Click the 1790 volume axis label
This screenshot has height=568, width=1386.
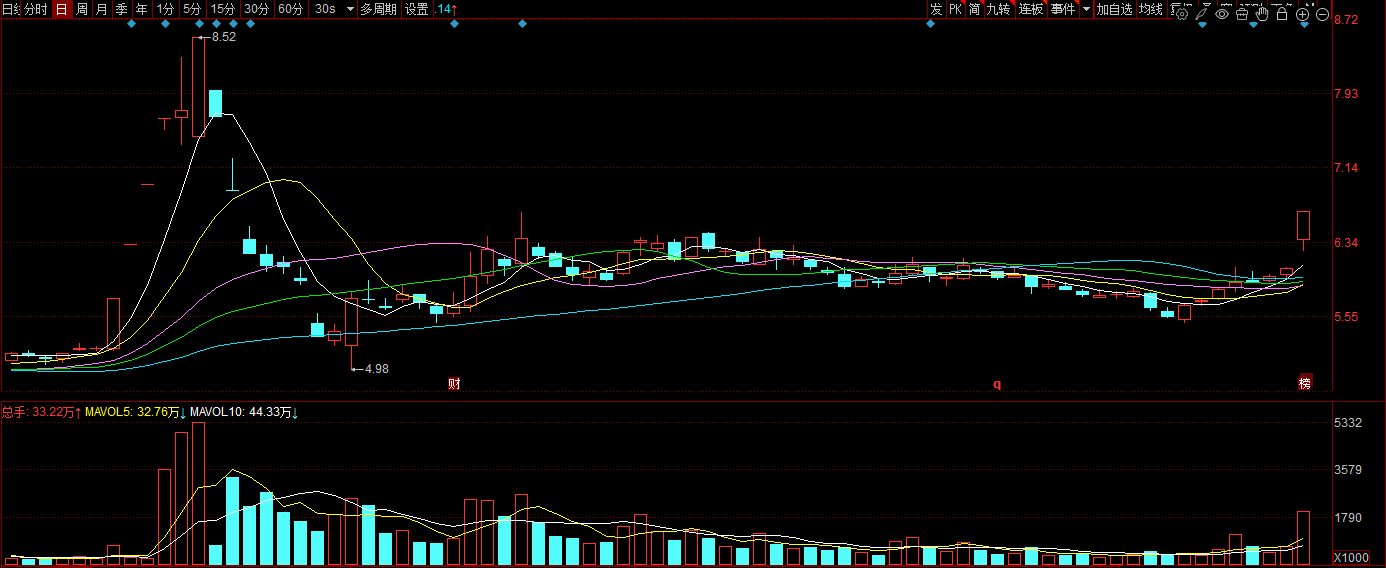1348,518
